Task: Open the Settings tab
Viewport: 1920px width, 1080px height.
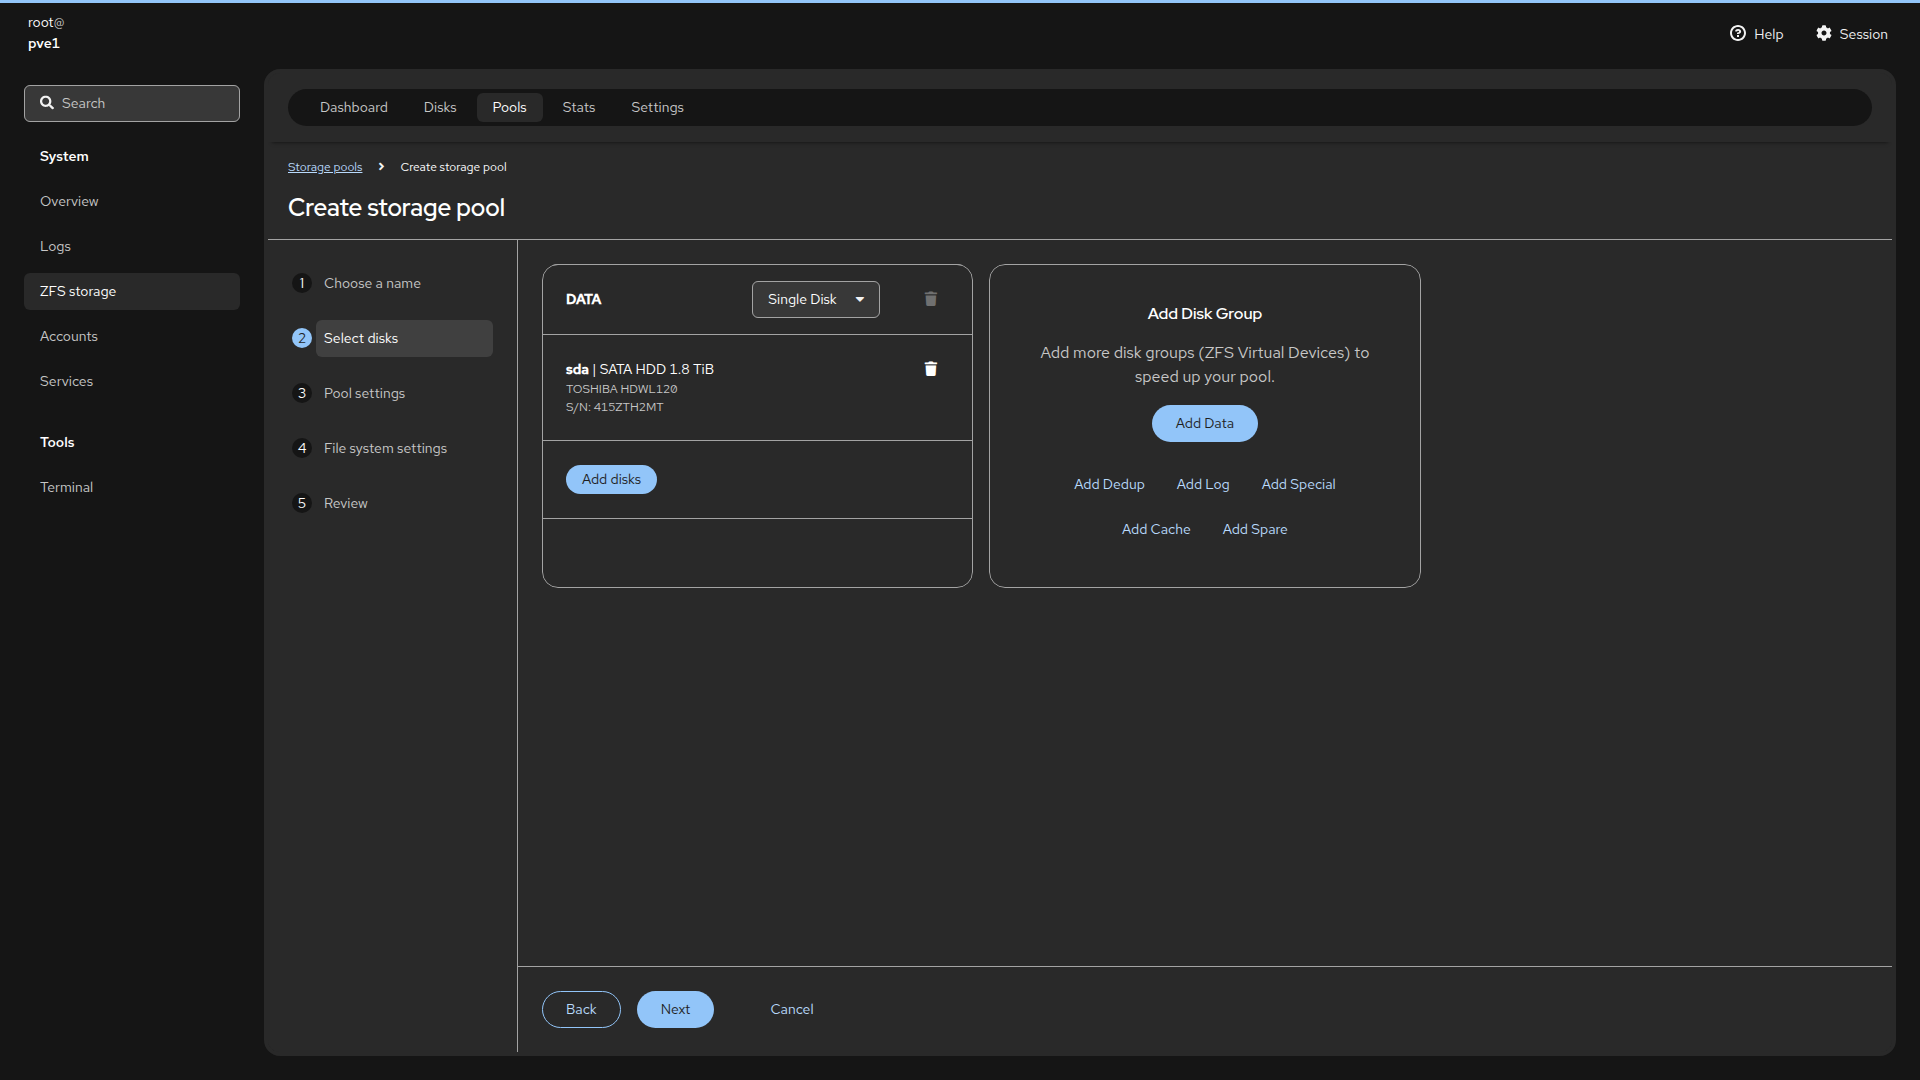Action: point(657,107)
